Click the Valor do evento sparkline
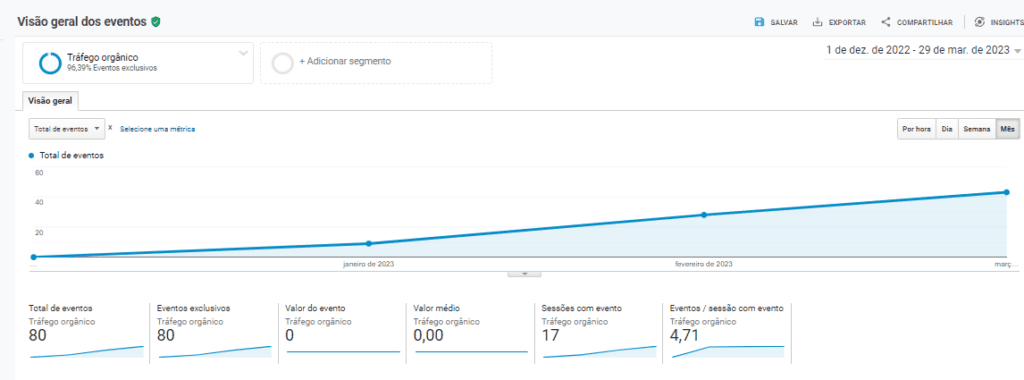The height and width of the screenshot is (380, 1024). tap(343, 351)
